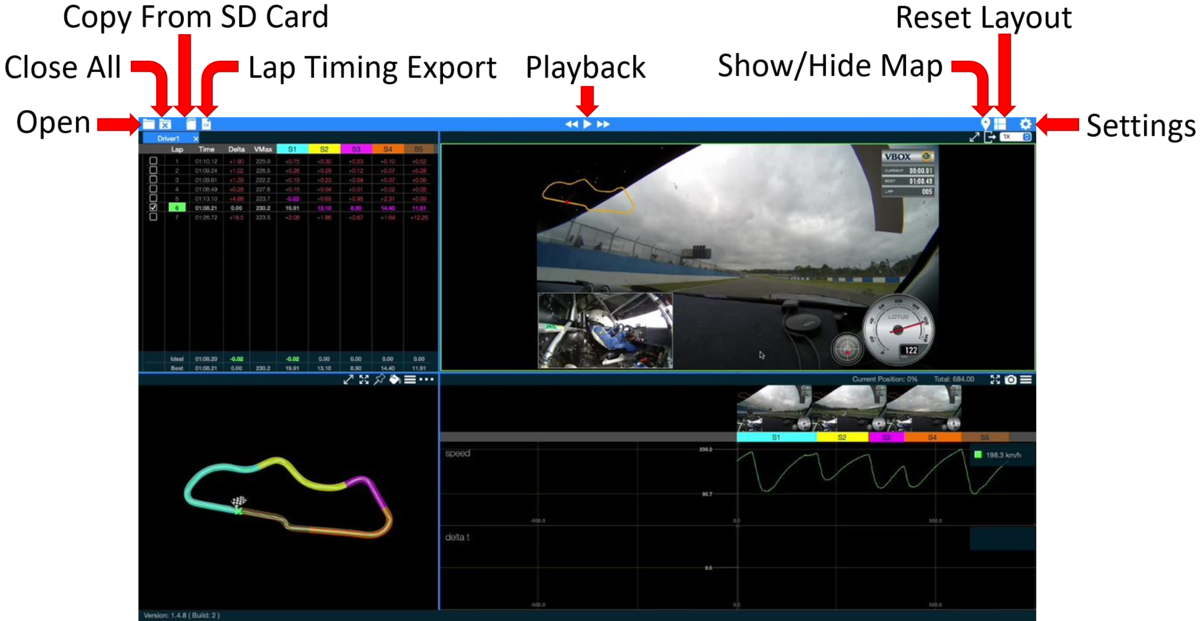Click the graph panel fit-to-screen icon

[x=995, y=380]
